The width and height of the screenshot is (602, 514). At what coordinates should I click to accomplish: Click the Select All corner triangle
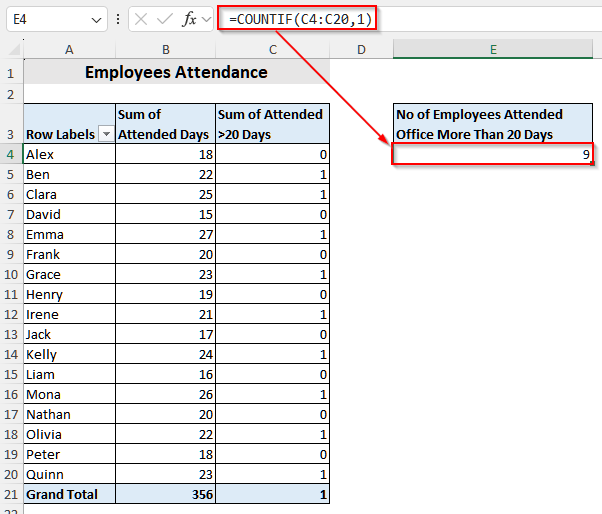(12, 50)
